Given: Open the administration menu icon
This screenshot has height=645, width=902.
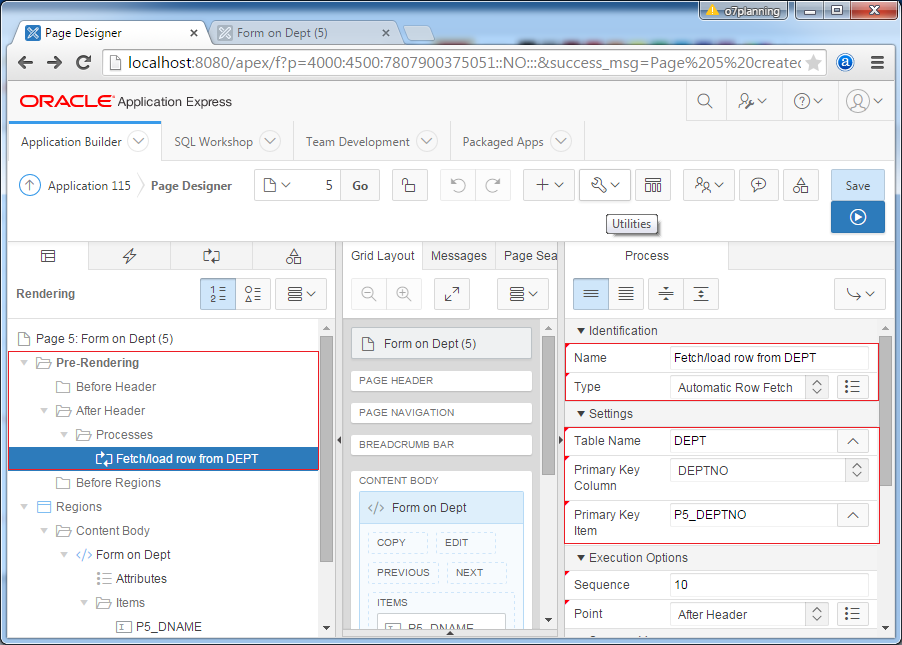Looking at the screenshot, I should click(x=753, y=101).
